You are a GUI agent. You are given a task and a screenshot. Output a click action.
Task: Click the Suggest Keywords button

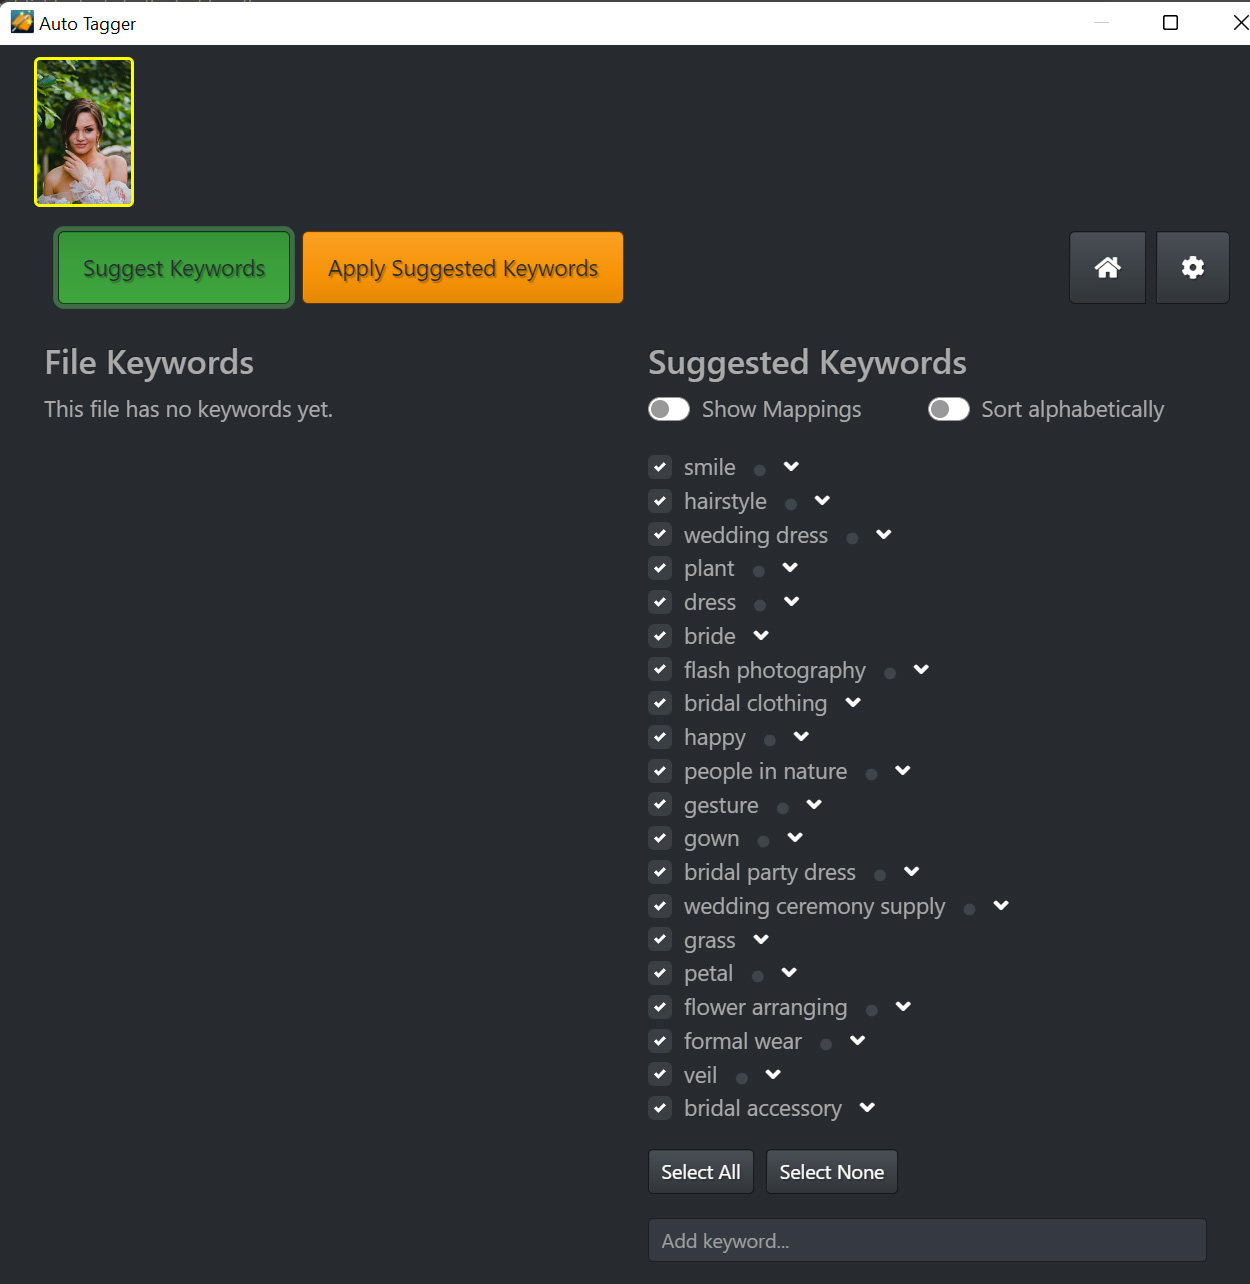pyautogui.click(x=174, y=268)
